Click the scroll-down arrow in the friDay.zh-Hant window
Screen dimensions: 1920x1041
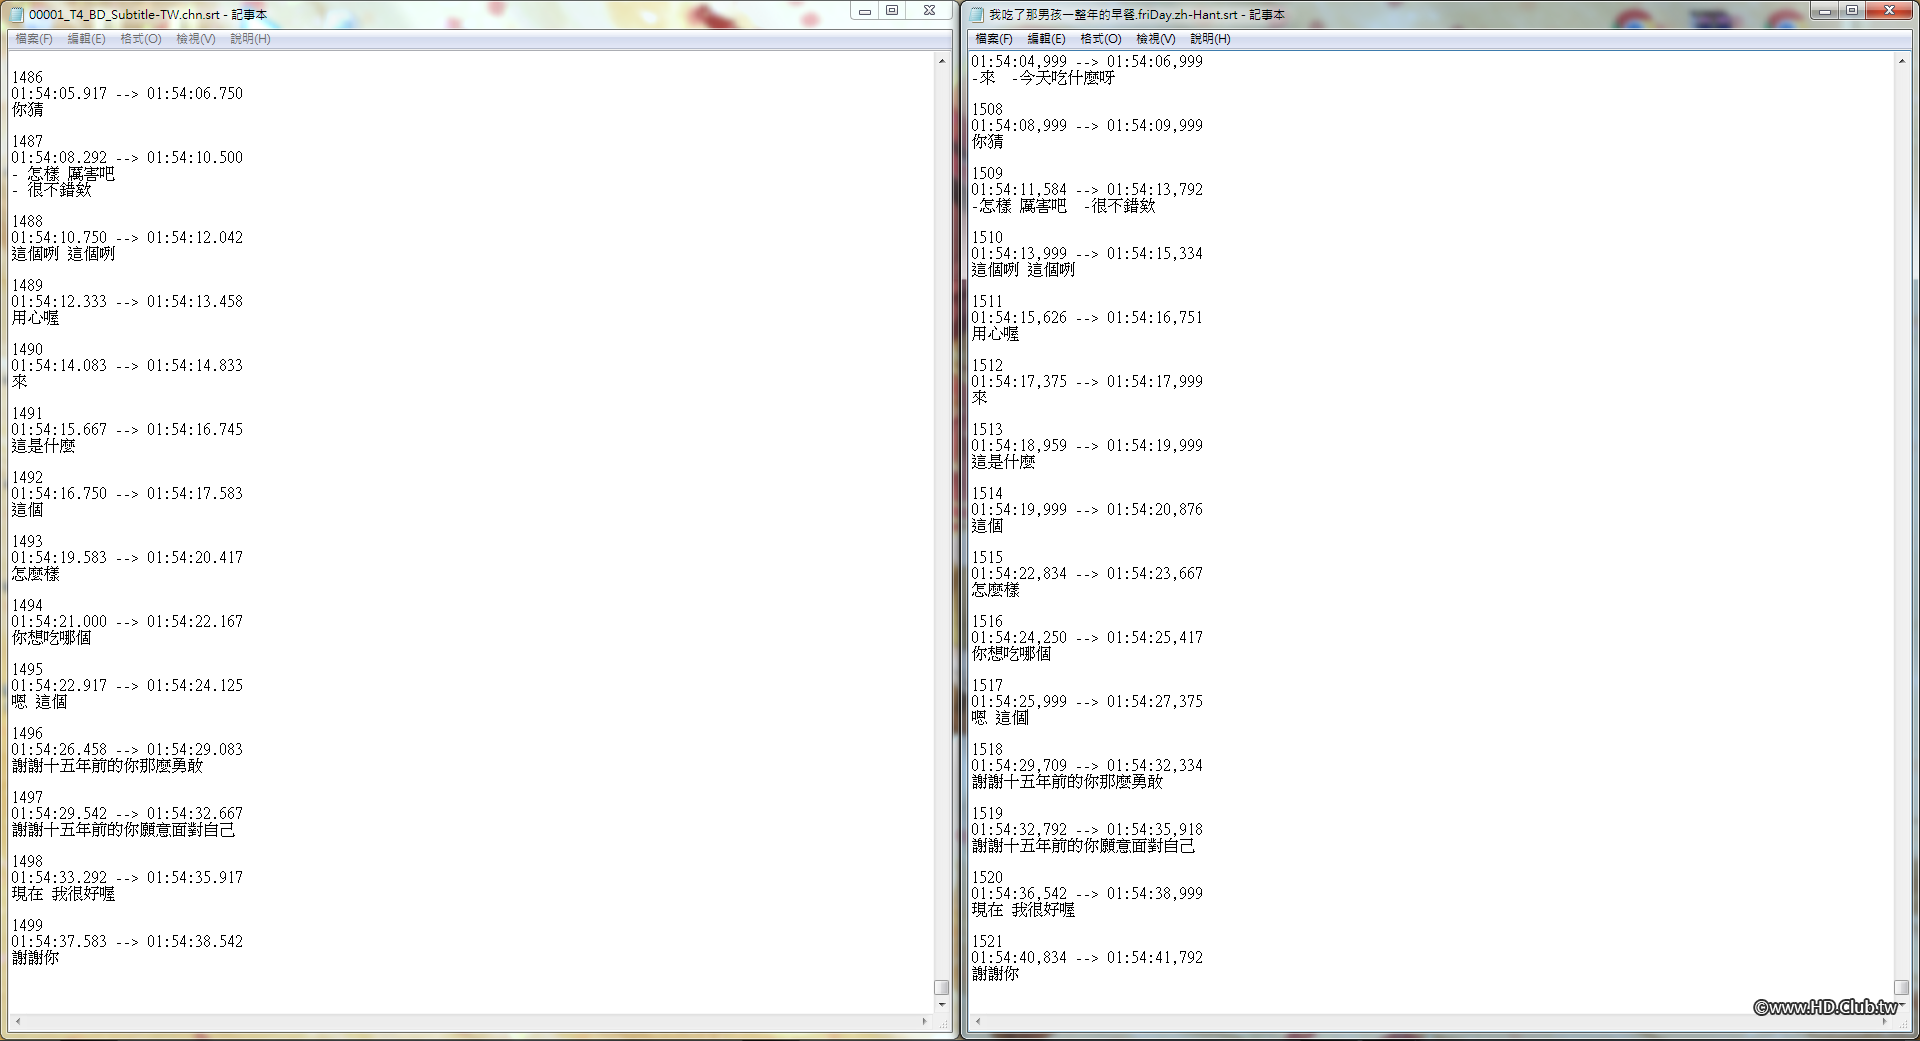point(1902,1005)
